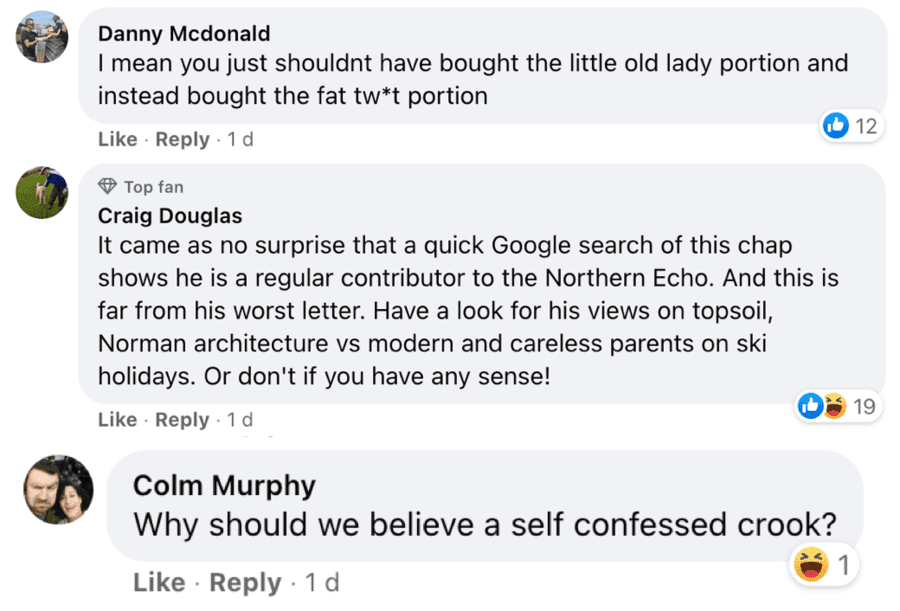Viewport: 900px width, 611px height.
Task: Like Craig Douglas's comment
Action: click(x=117, y=420)
